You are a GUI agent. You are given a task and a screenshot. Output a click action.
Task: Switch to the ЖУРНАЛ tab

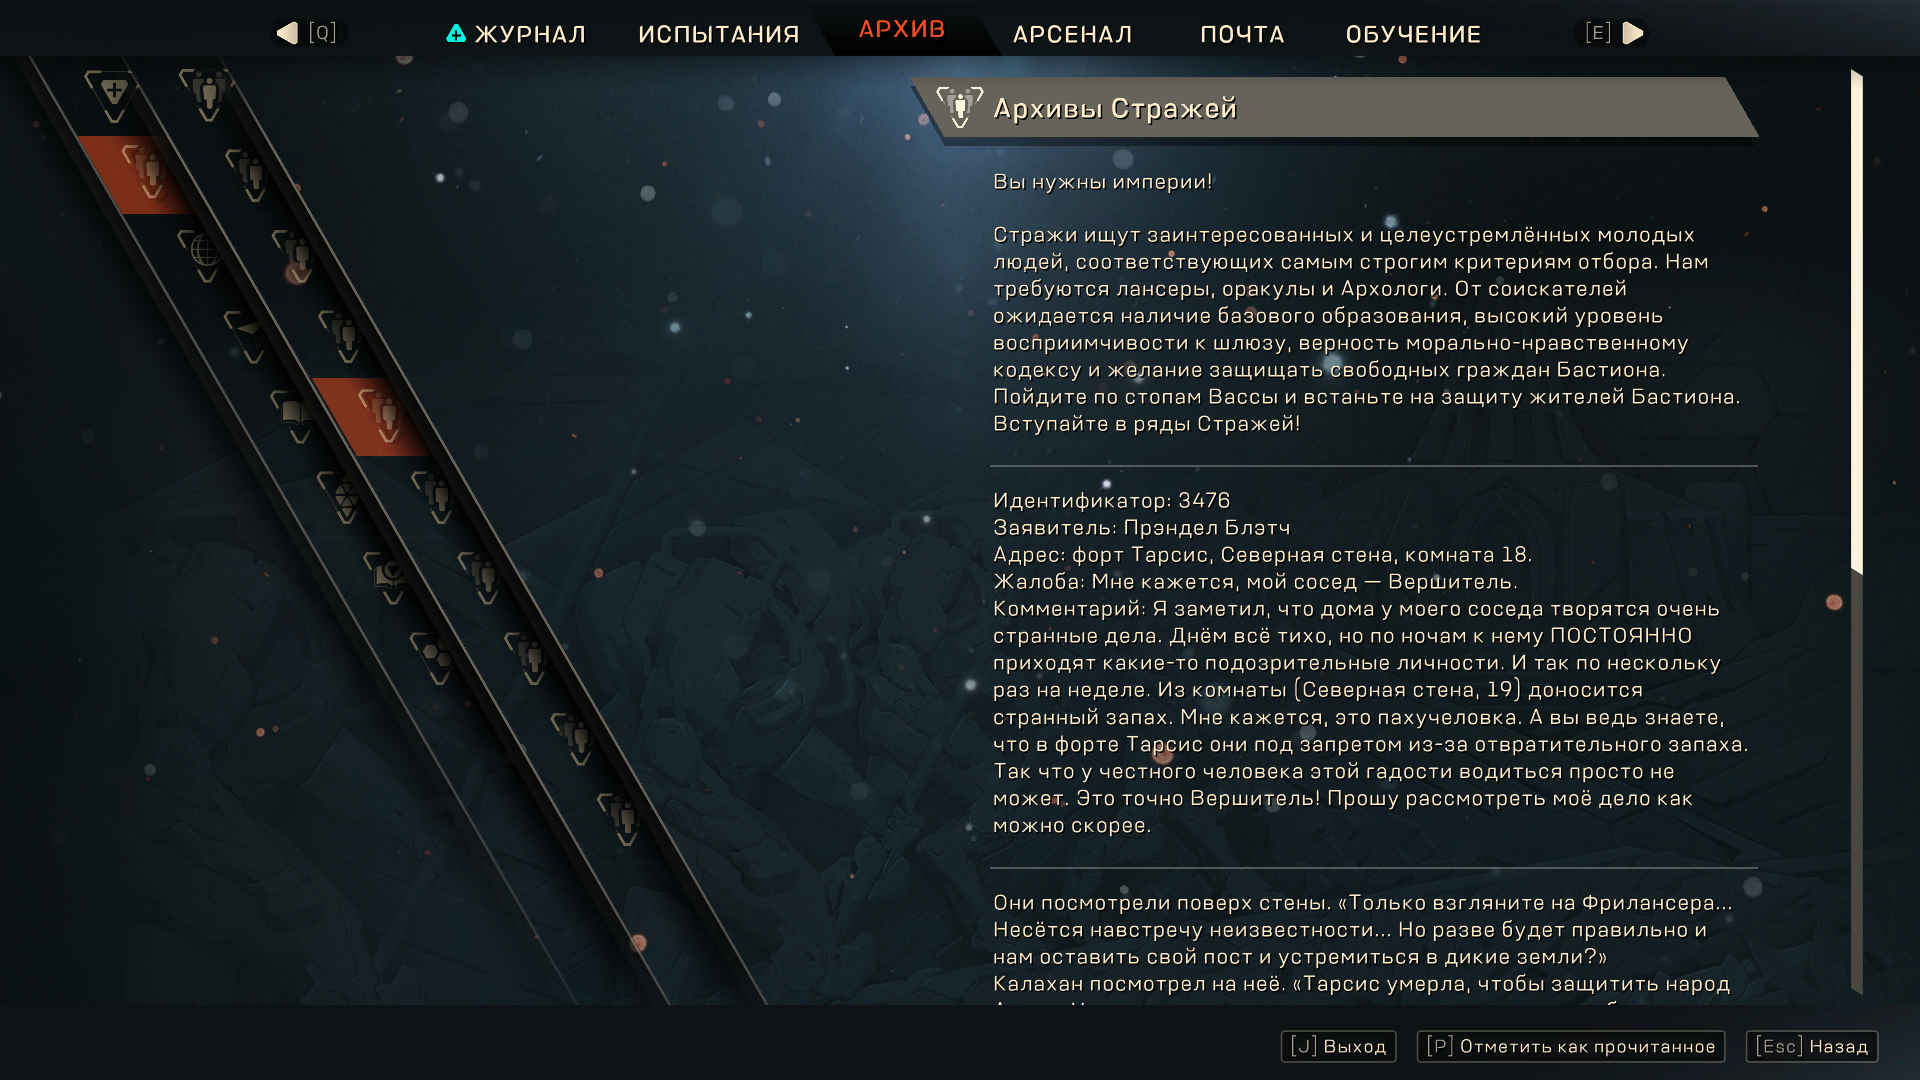coord(516,34)
